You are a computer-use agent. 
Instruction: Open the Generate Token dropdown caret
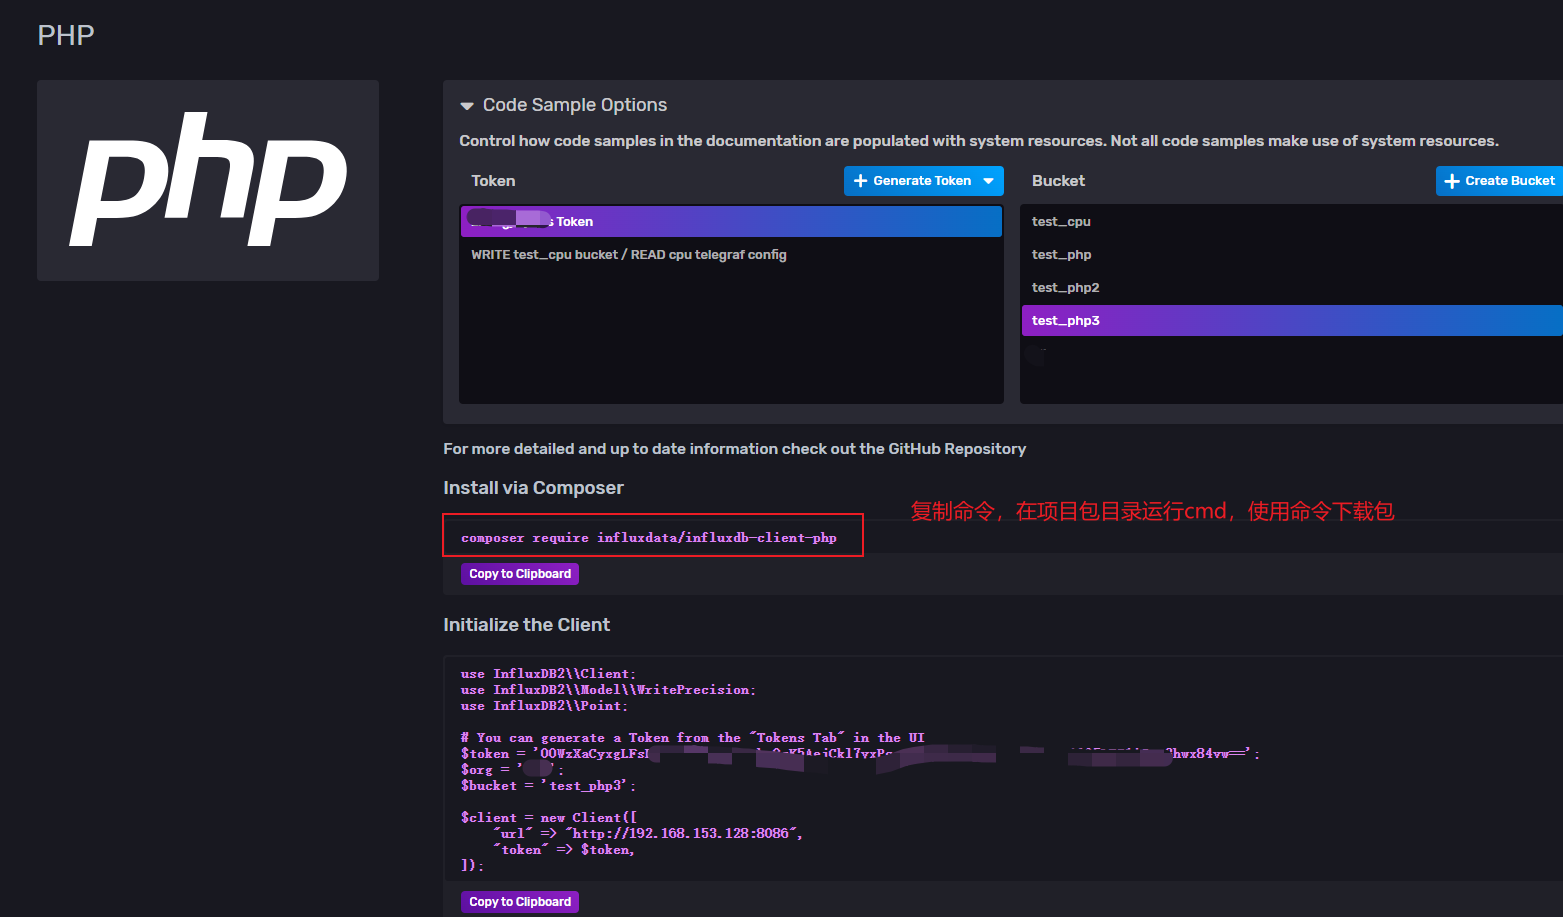pos(989,180)
